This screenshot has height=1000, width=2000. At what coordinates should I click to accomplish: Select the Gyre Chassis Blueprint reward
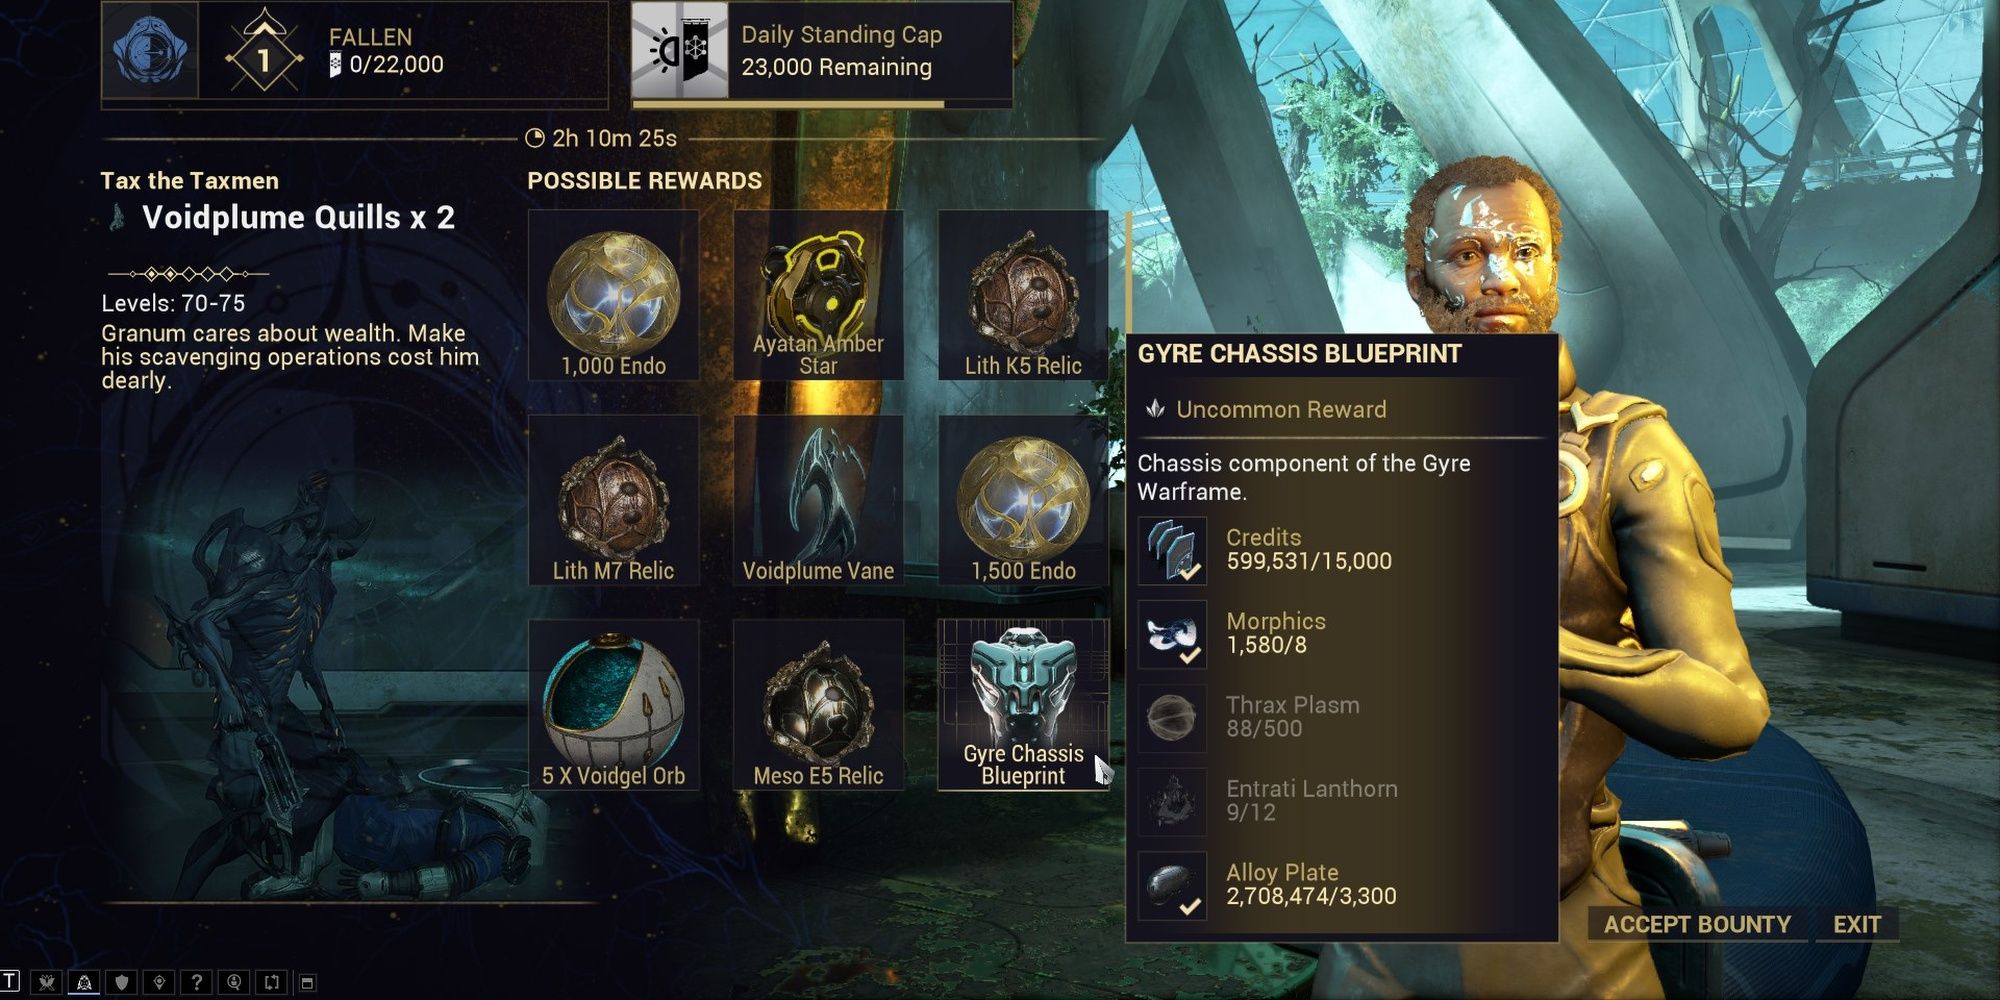1023,705
